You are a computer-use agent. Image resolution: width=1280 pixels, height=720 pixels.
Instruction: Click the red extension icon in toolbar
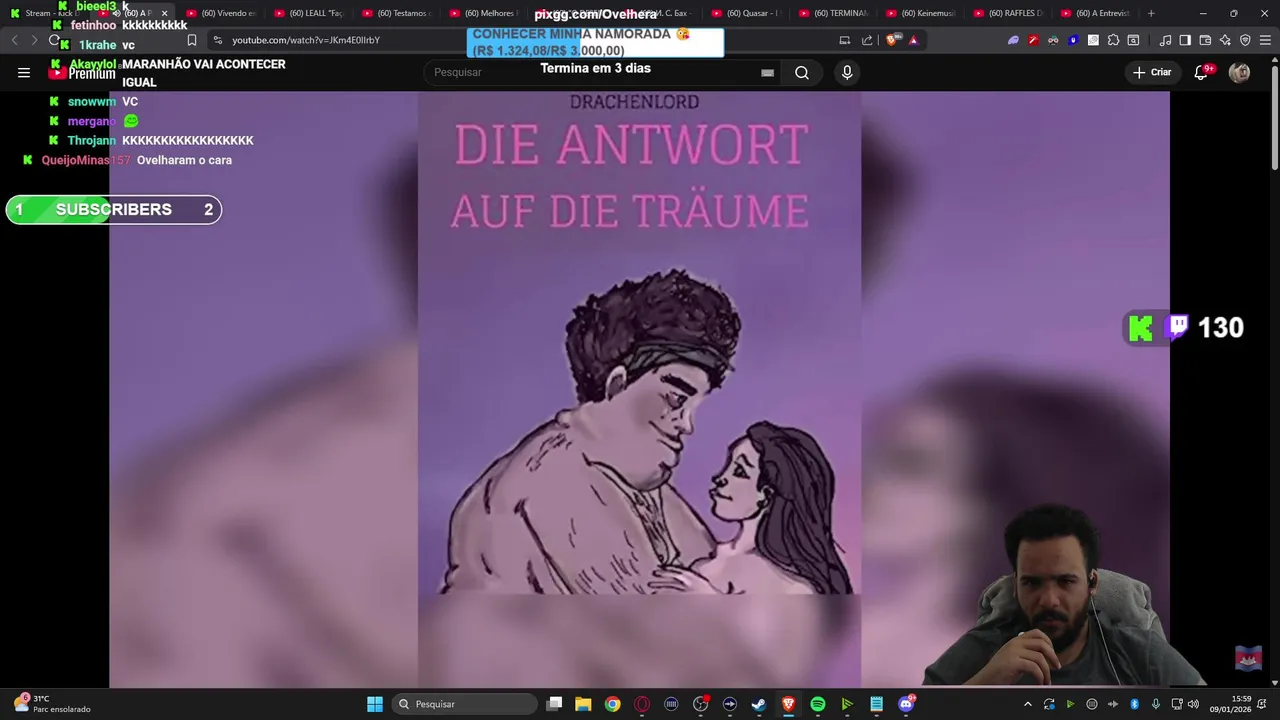pyautogui.click(x=1033, y=40)
